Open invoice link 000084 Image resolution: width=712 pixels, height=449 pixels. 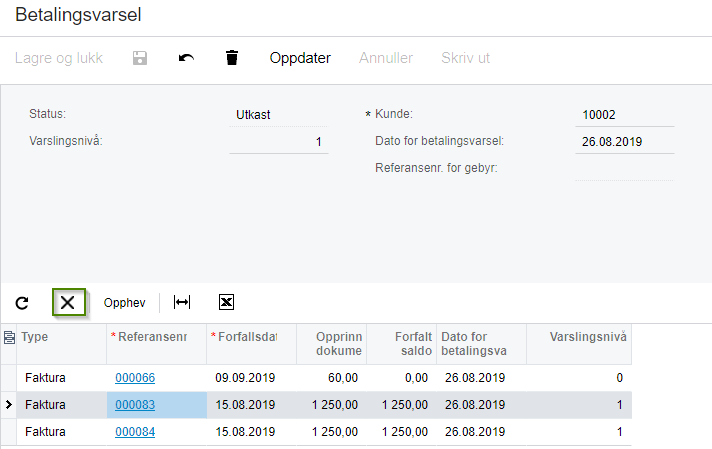click(135, 432)
